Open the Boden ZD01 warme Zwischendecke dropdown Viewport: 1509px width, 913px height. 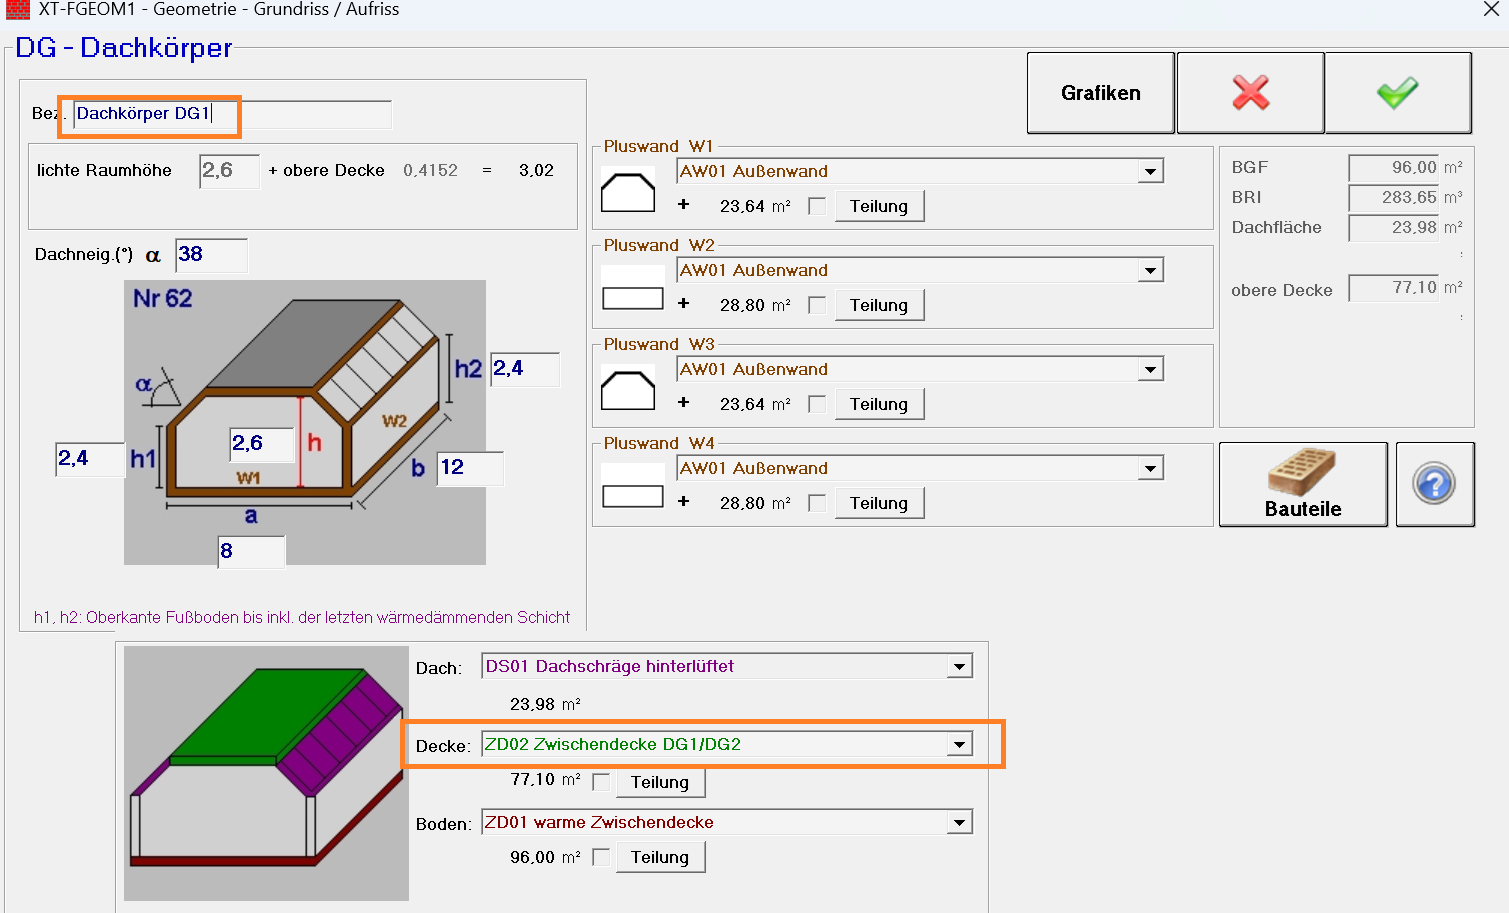click(x=959, y=823)
